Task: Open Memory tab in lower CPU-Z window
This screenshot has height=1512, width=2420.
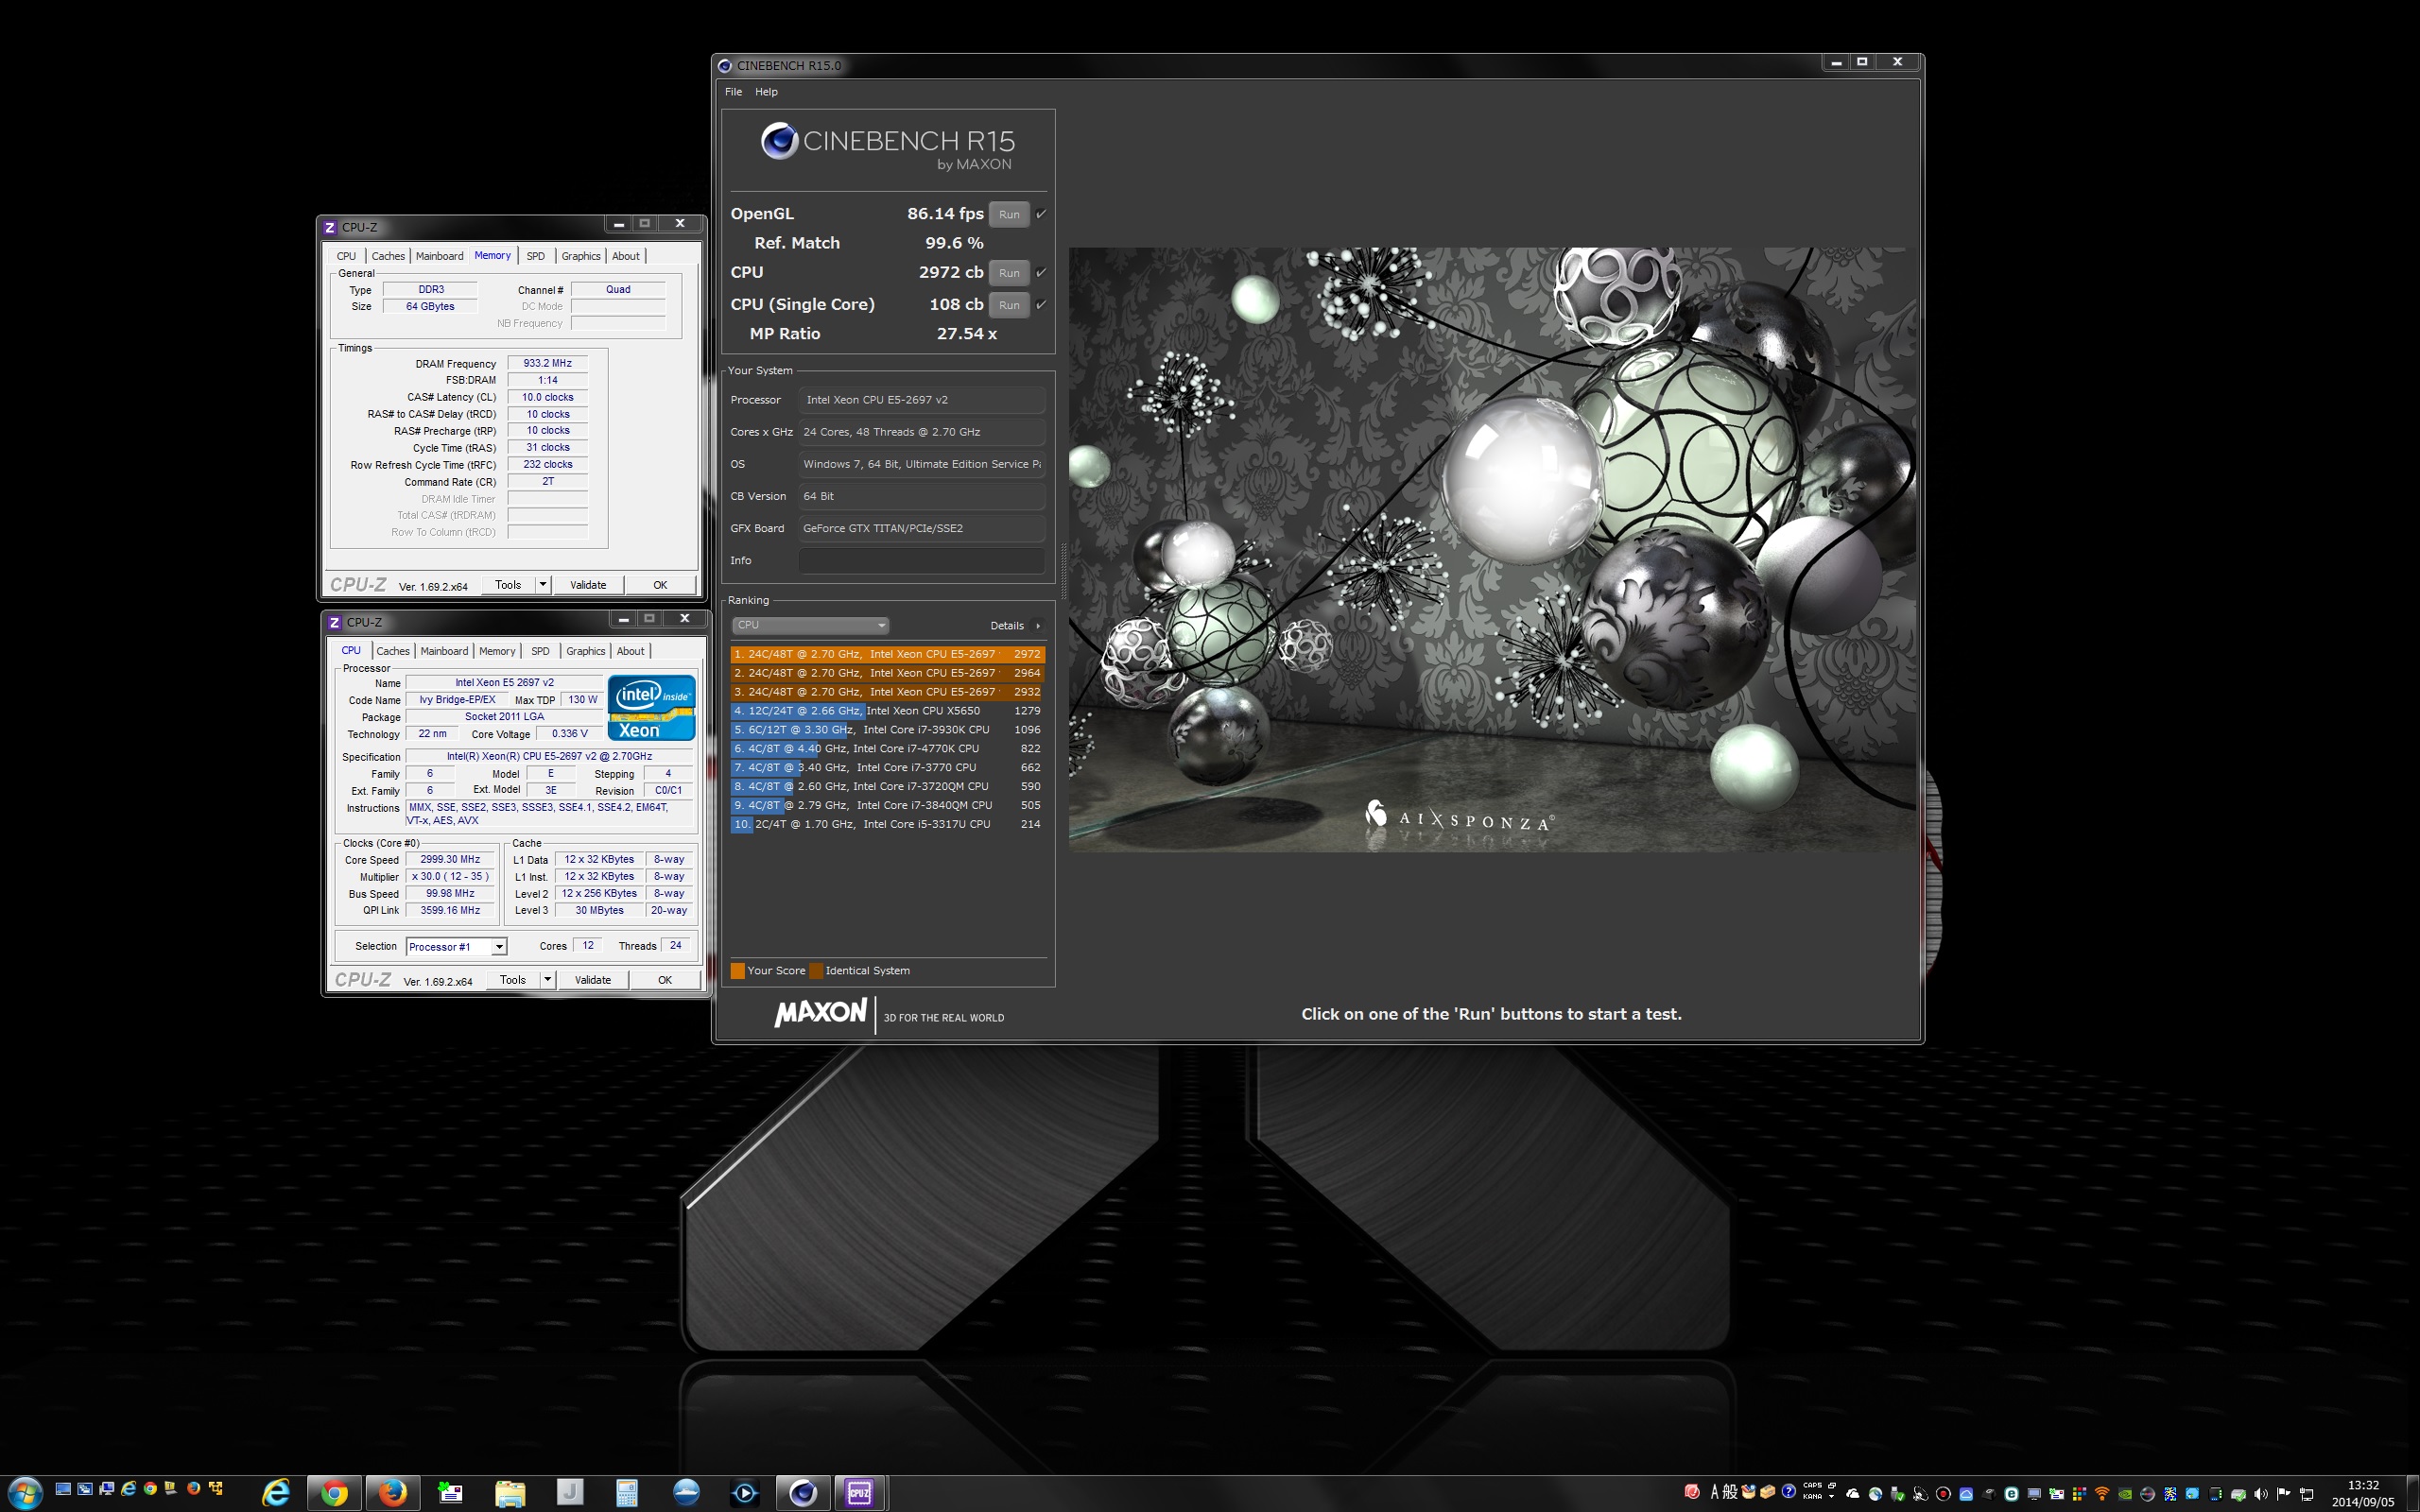Action: pyautogui.click(x=497, y=651)
